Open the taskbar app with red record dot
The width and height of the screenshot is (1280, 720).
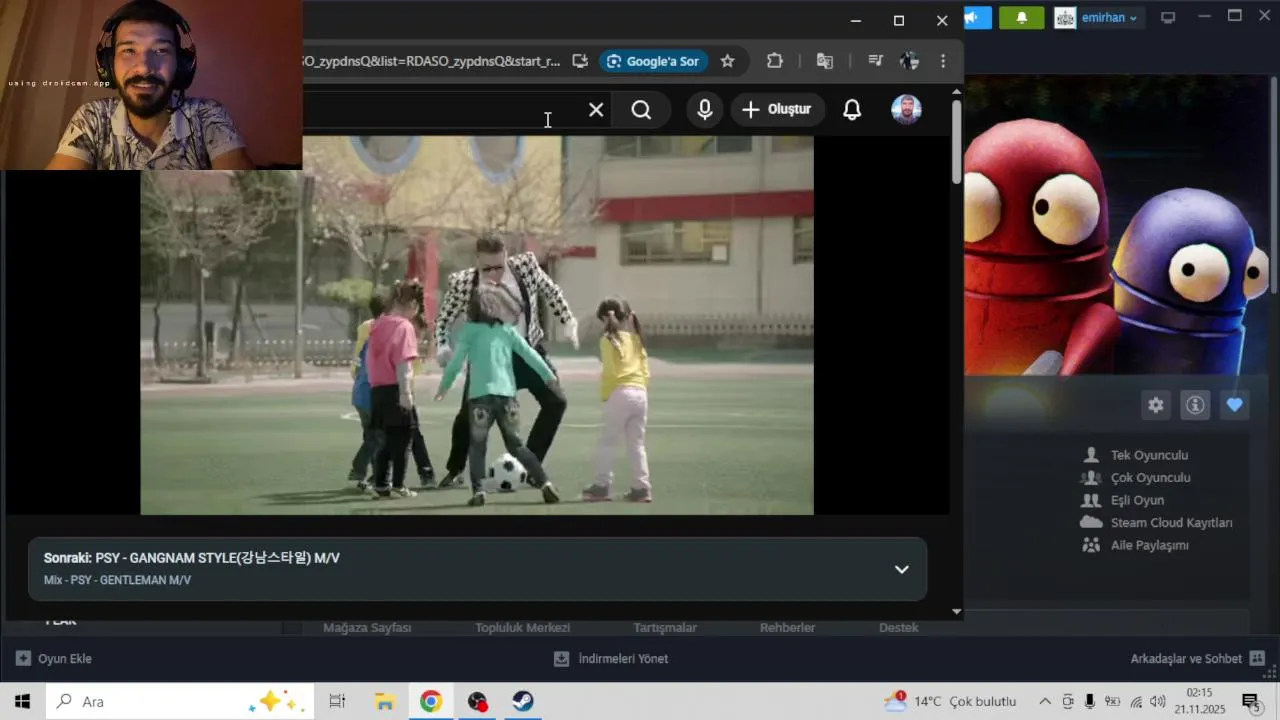pyautogui.click(x=478, y=702)
